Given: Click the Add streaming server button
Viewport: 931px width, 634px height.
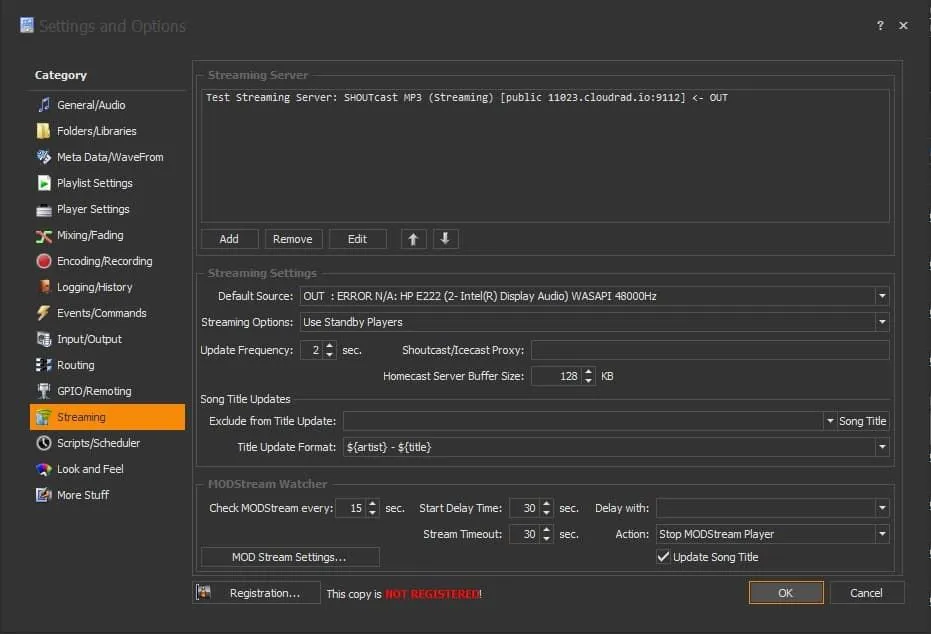Looking at the screenshot, I should click(229, 239).
